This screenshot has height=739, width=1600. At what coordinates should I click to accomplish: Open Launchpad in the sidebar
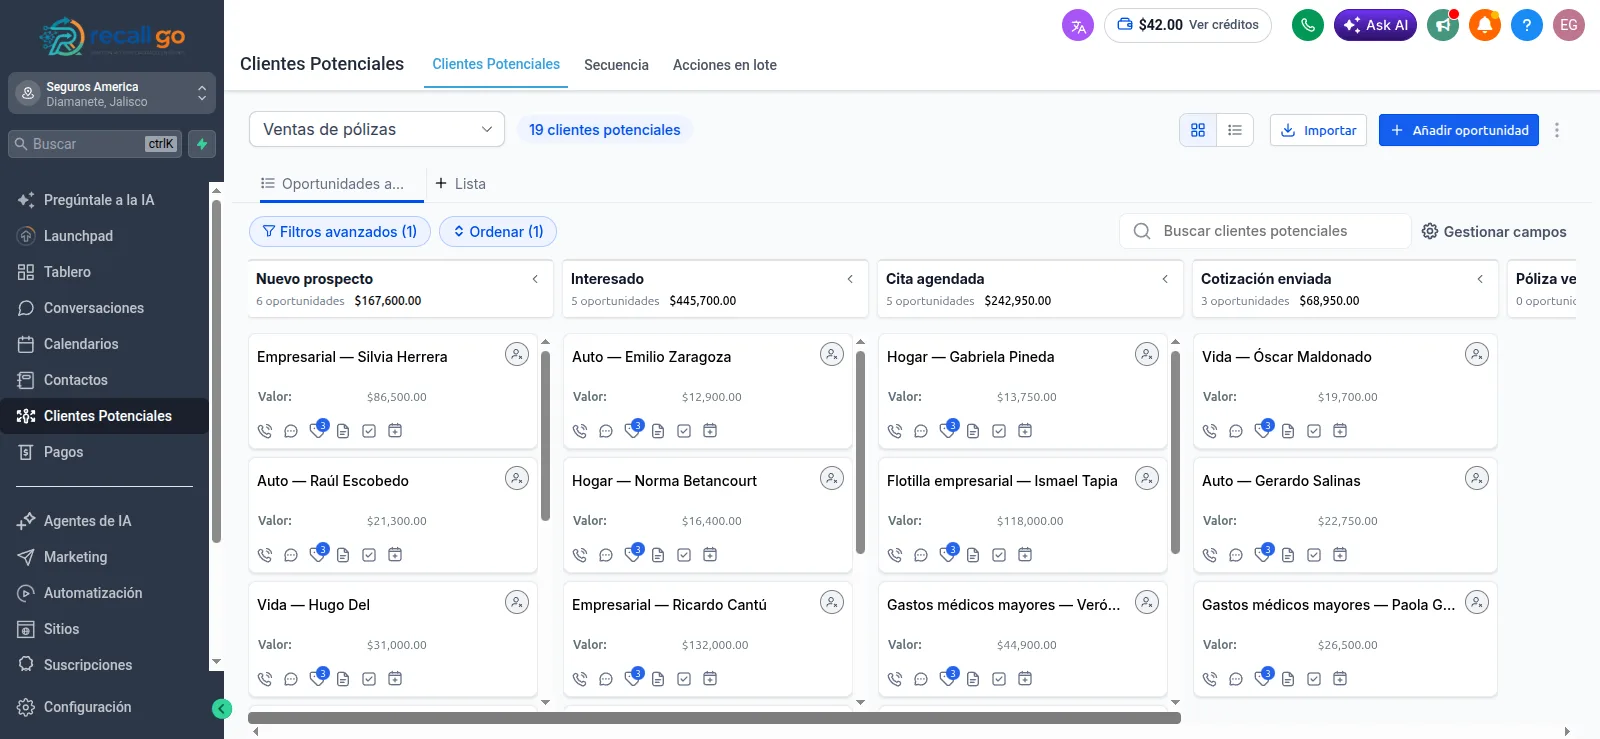point(78,236)
